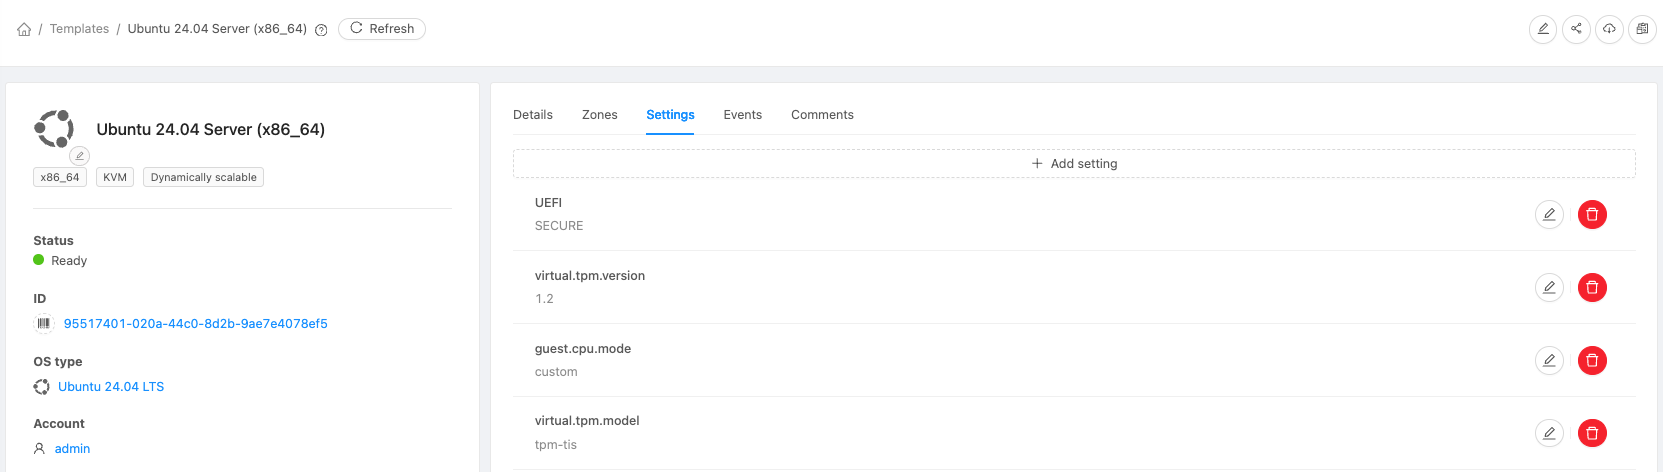Select the guest.cpu.mode setting name
Viewport: 1663px width, 472px height.
point(583,349)
